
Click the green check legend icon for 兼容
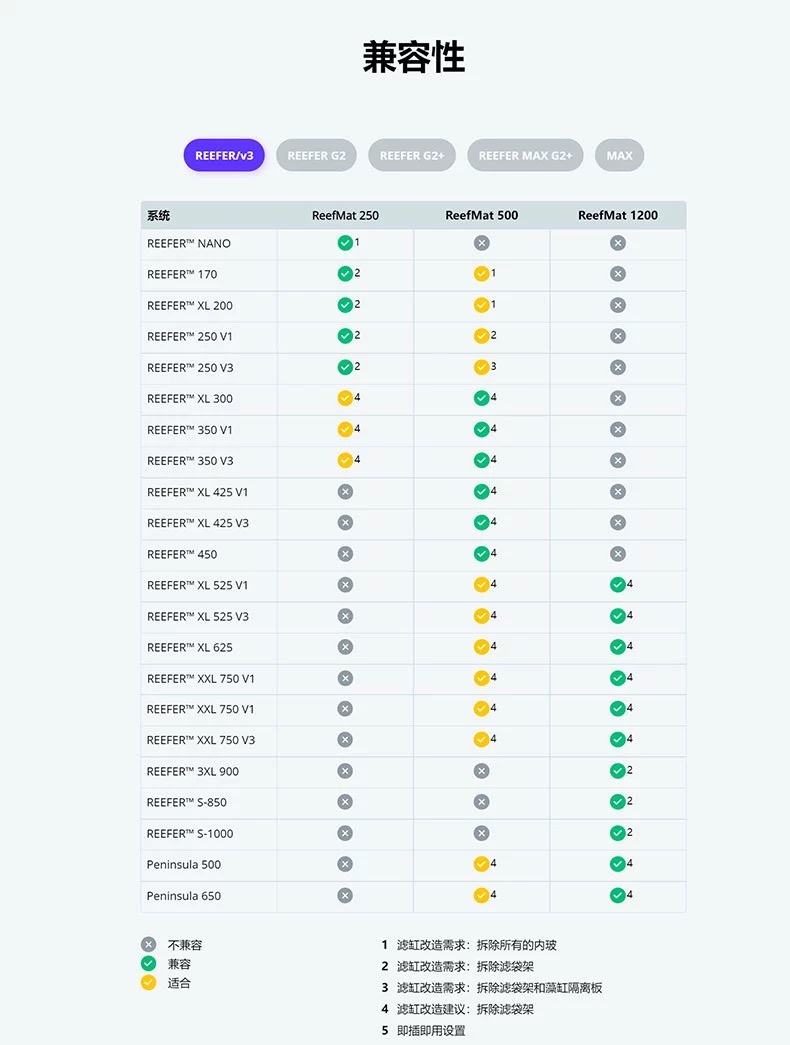148,963
